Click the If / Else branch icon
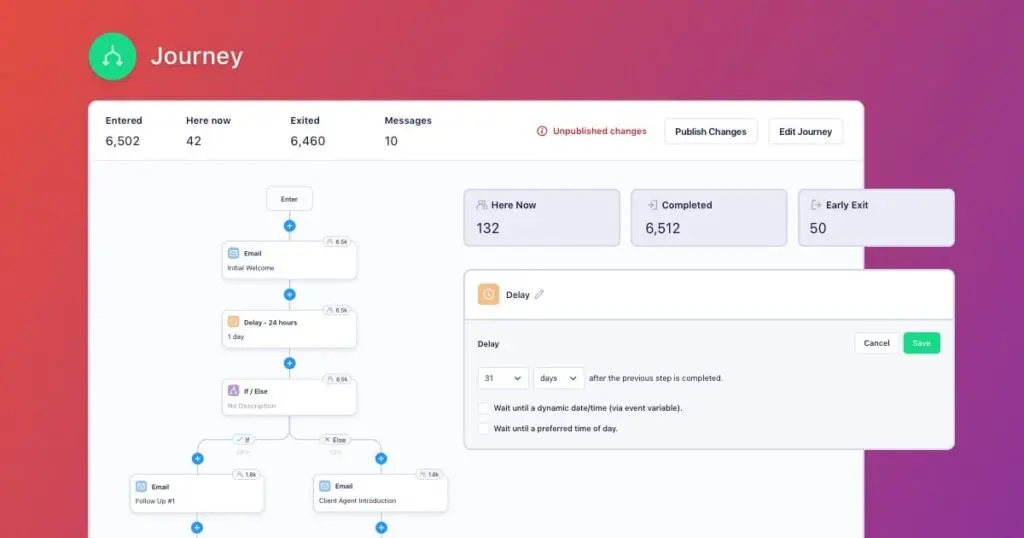This screenshot has height=538, width=1024. 233,390
